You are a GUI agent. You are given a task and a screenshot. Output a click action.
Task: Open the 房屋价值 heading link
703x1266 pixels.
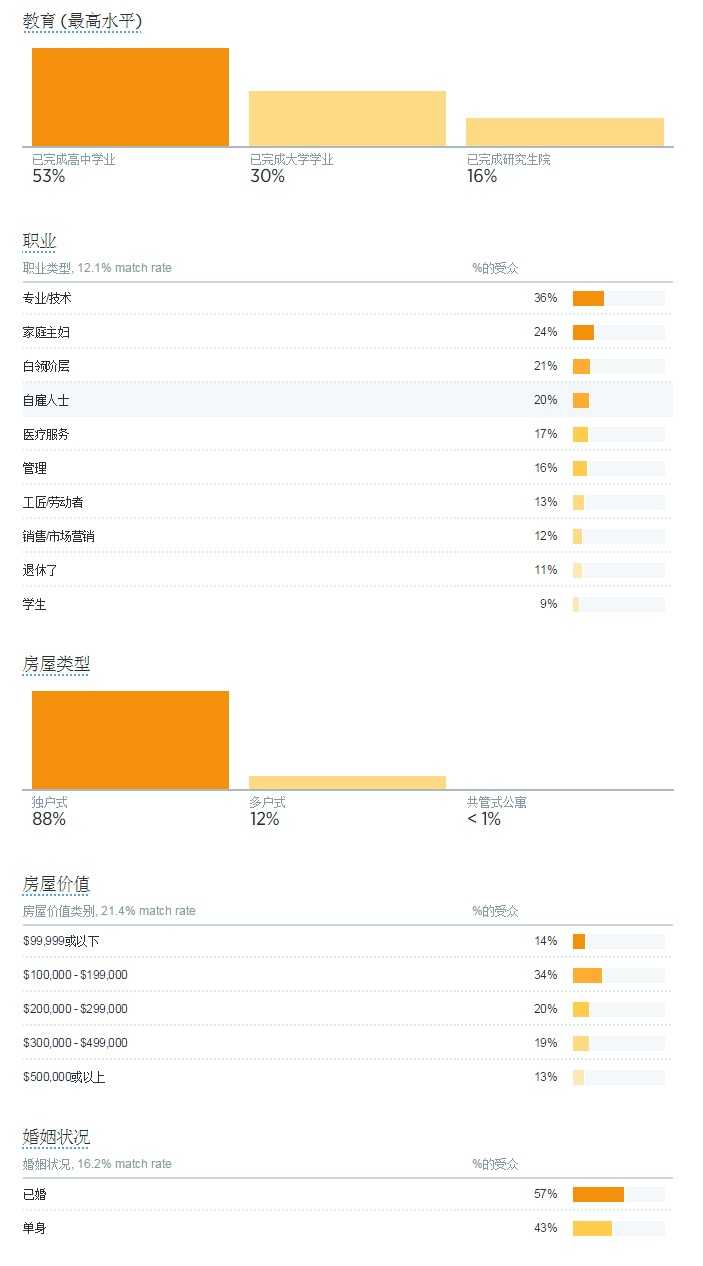(x=56, y=884)
